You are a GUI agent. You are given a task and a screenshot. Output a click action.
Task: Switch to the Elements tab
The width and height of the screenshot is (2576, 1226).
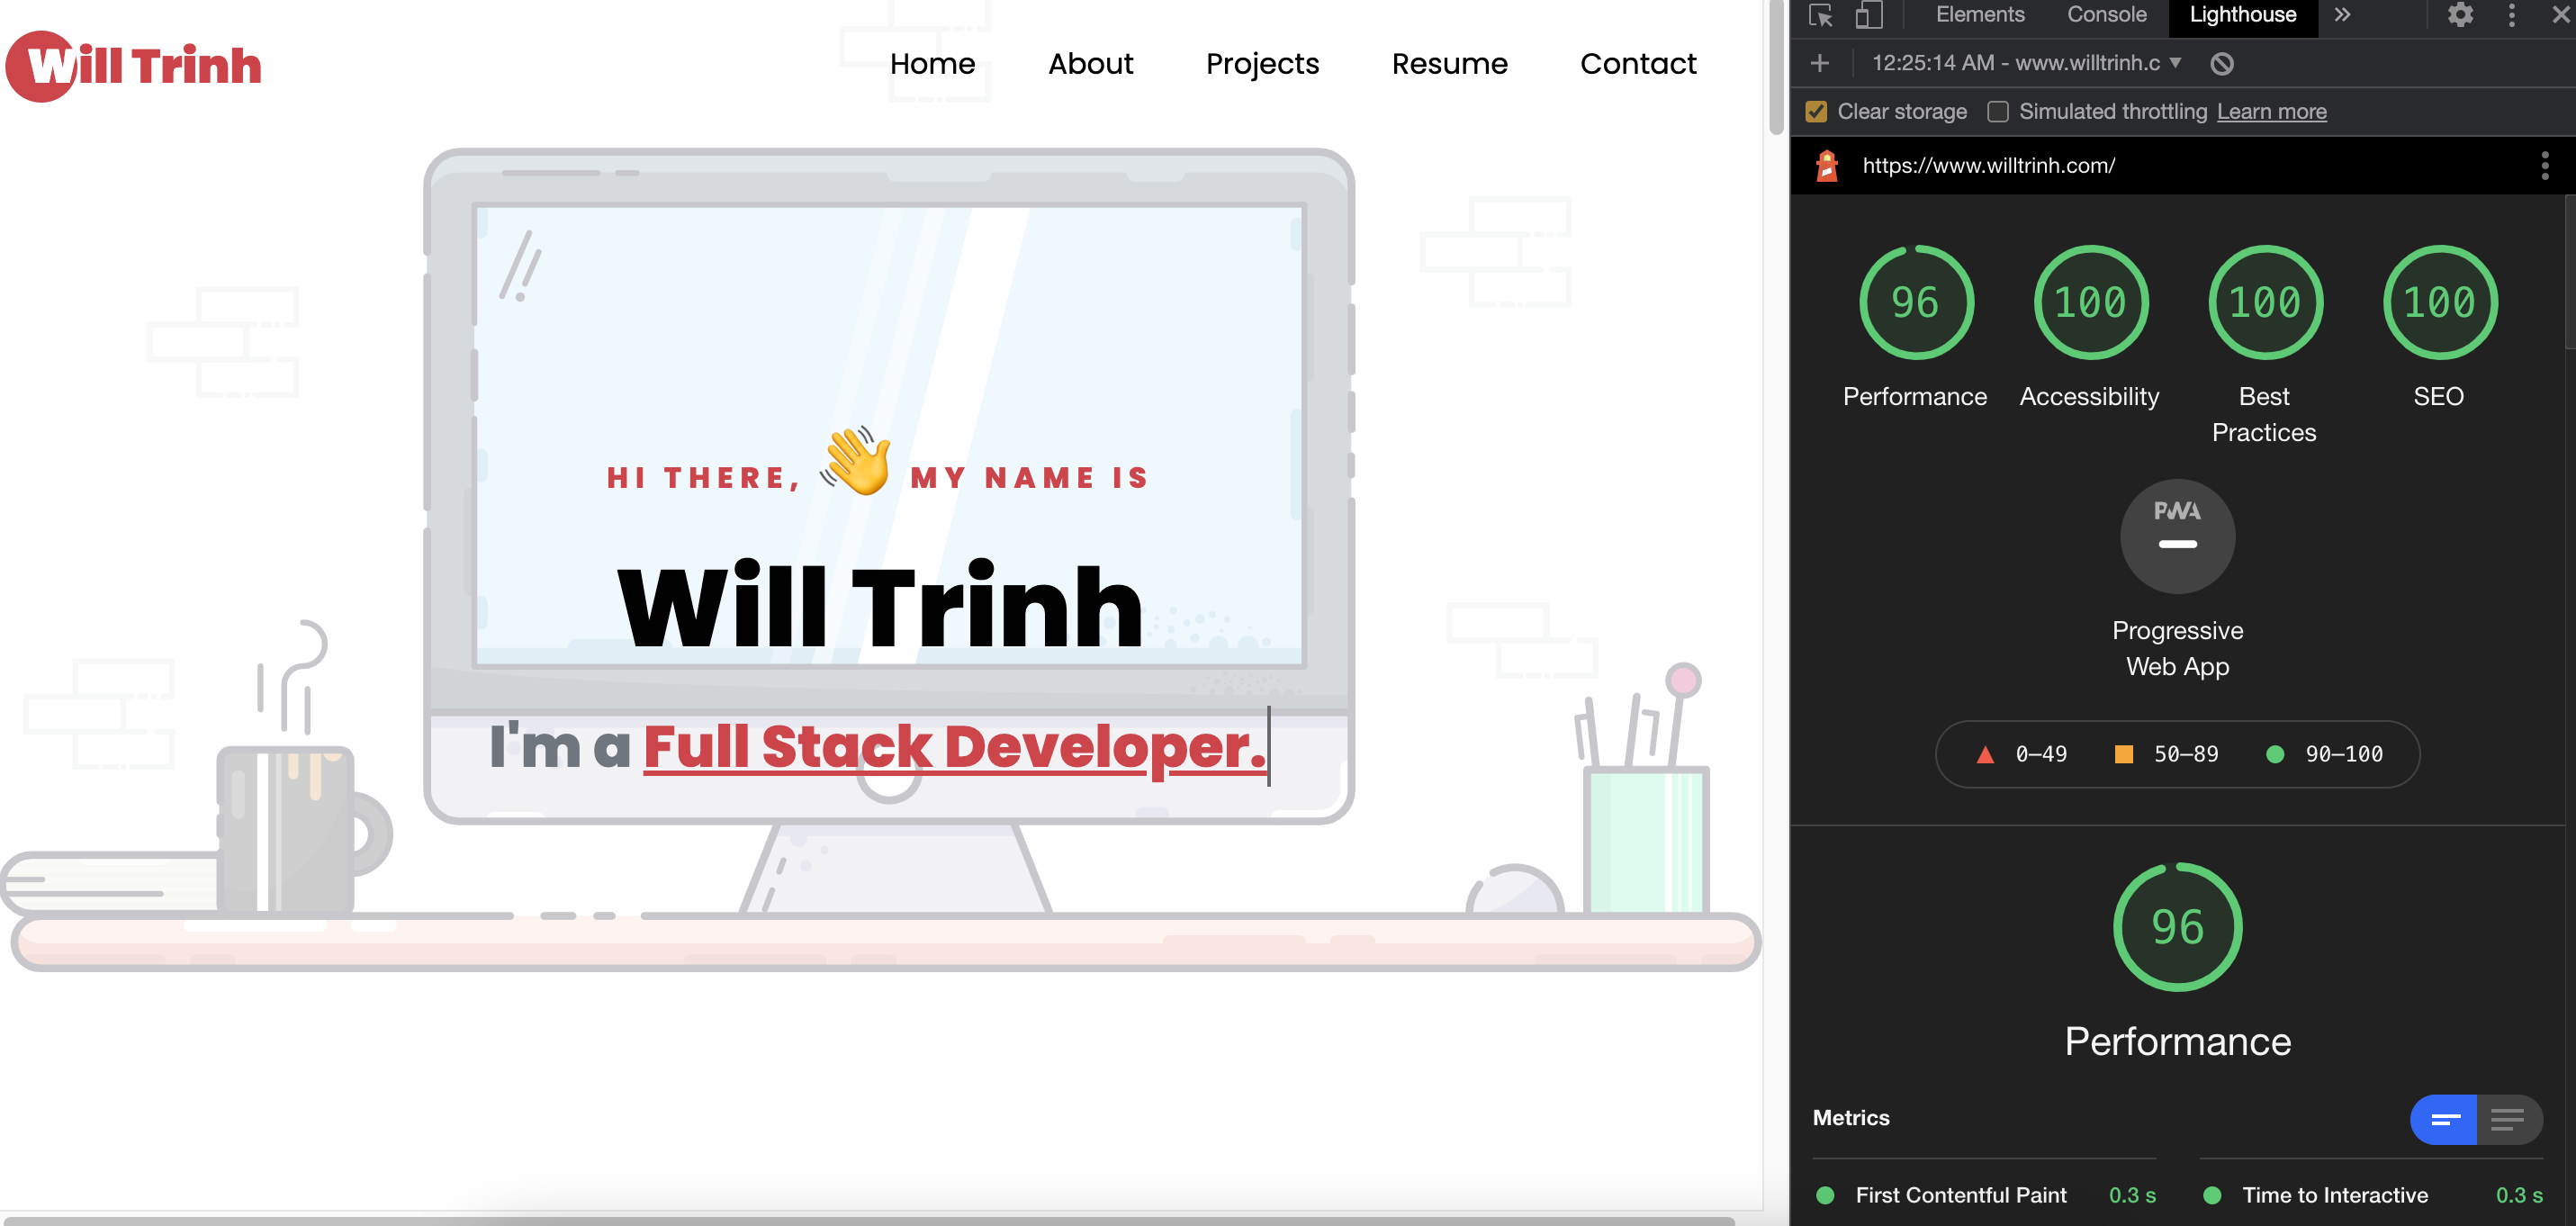(x=1979, y=15)
